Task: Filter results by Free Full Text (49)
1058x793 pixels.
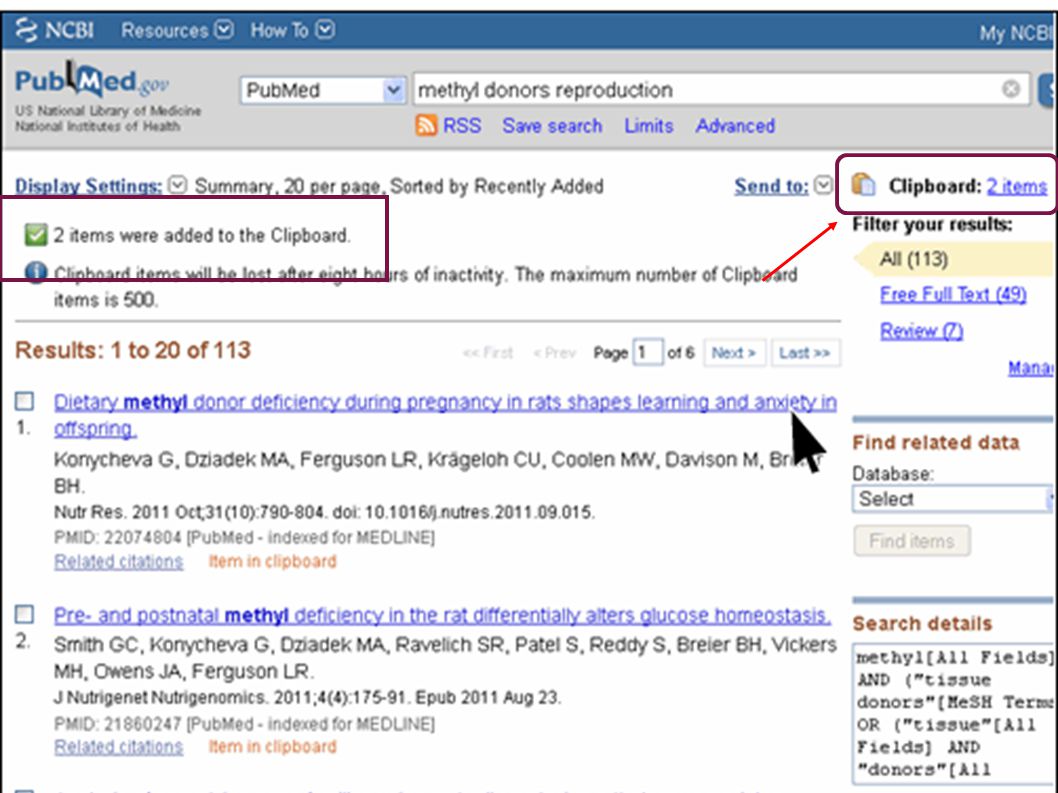Action: point(953,295)
